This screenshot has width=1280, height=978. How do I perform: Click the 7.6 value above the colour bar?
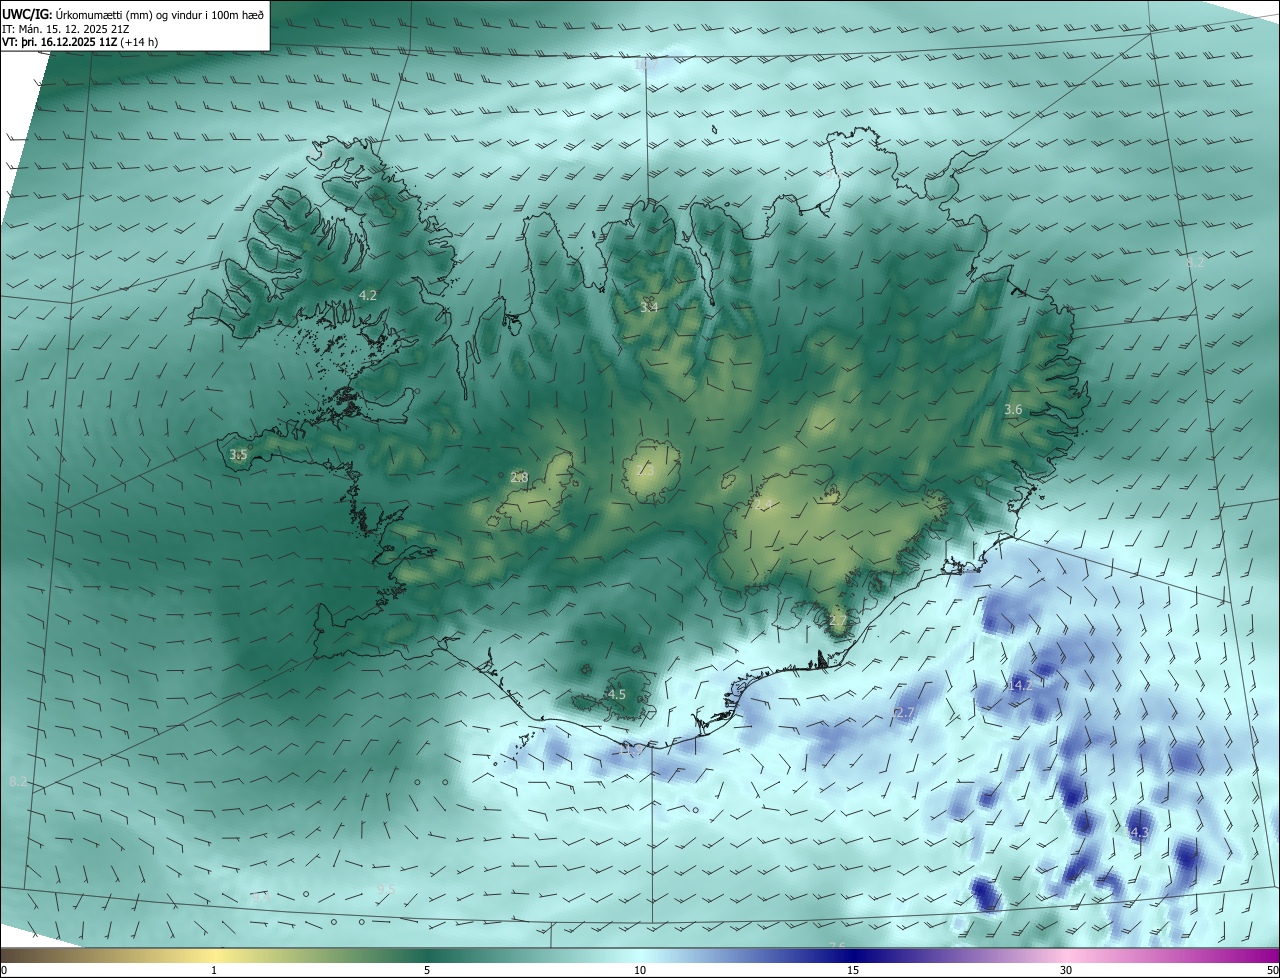[838, 945]
